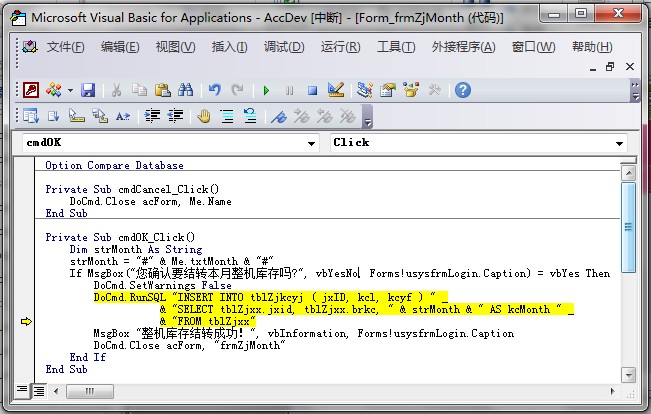Expand the cmdOK object dropdown
Viewport: 651px width, 414px height.
[x=311, y=143]
